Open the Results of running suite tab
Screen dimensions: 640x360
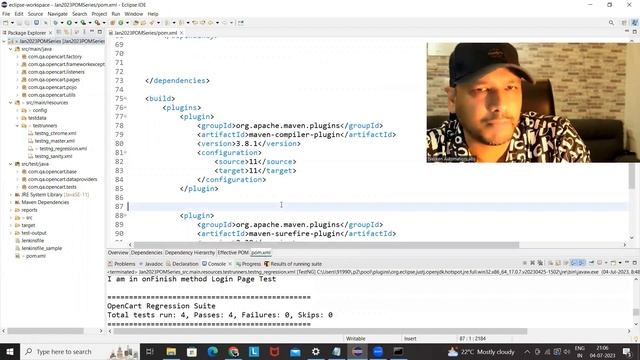pos(293,264)
